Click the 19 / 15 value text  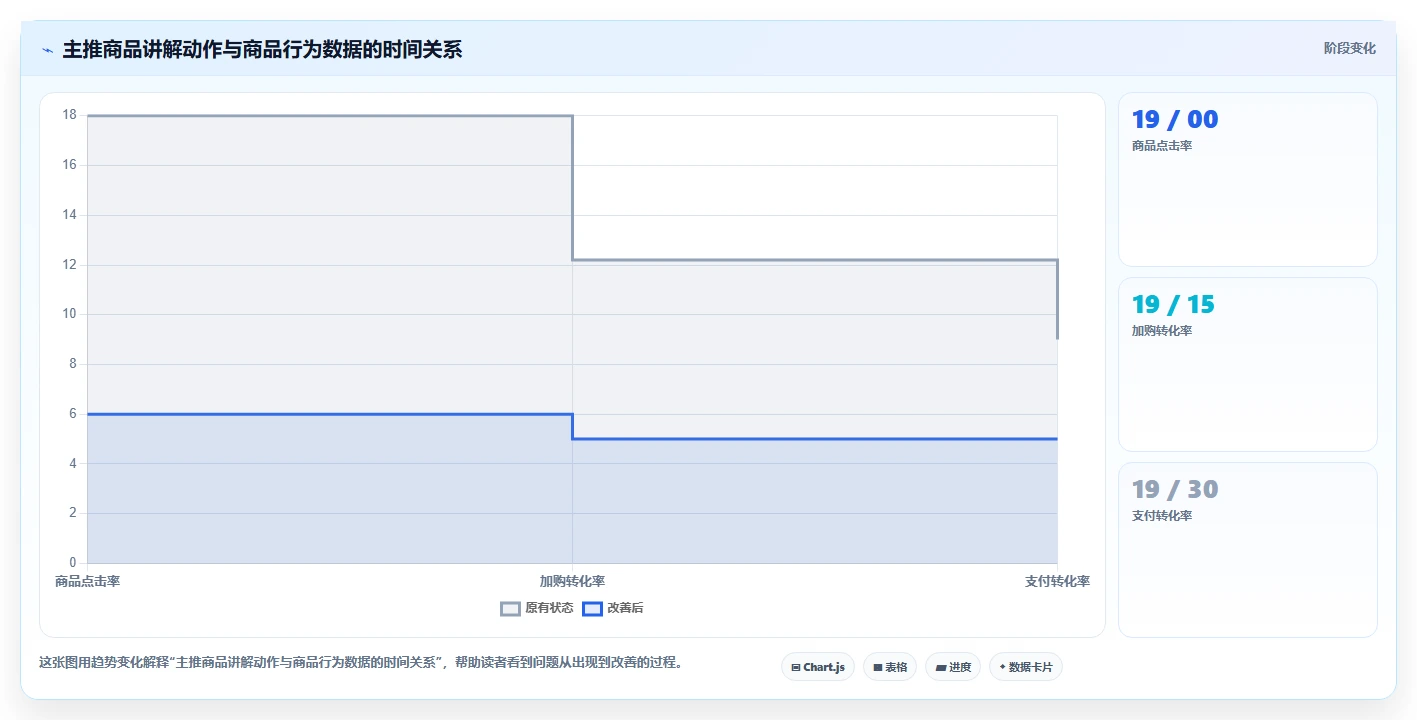click(x=1174, y=305)
